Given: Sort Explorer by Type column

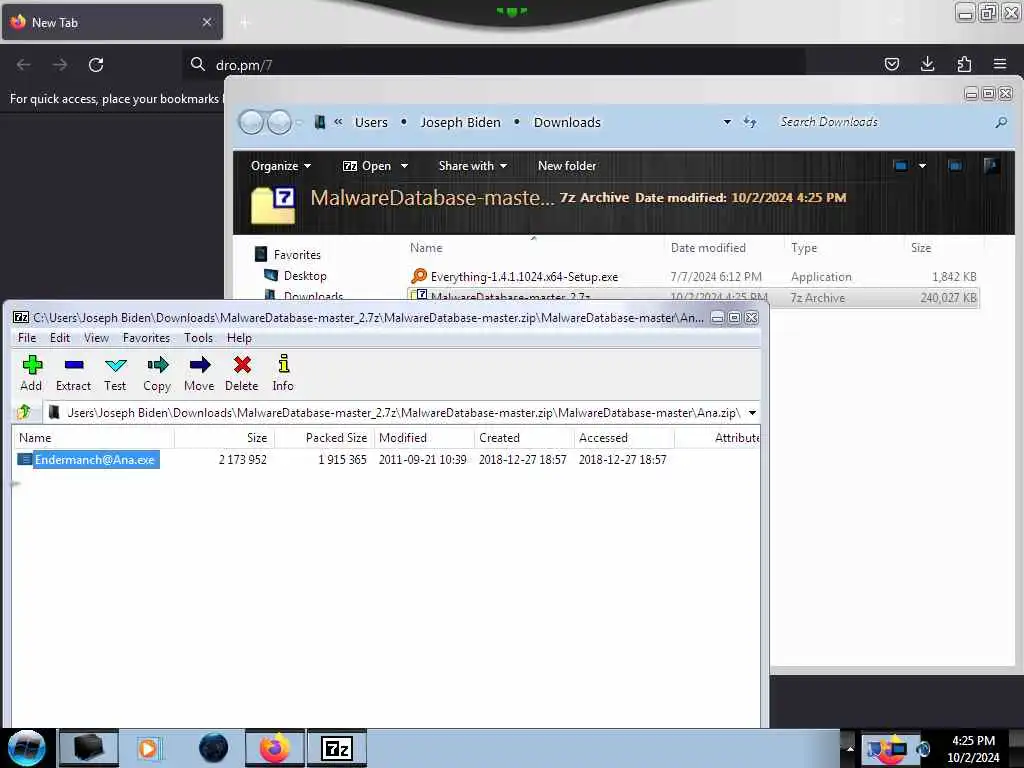Looking at the screenshot, I should pyautogui.click(x=843, y=248).
